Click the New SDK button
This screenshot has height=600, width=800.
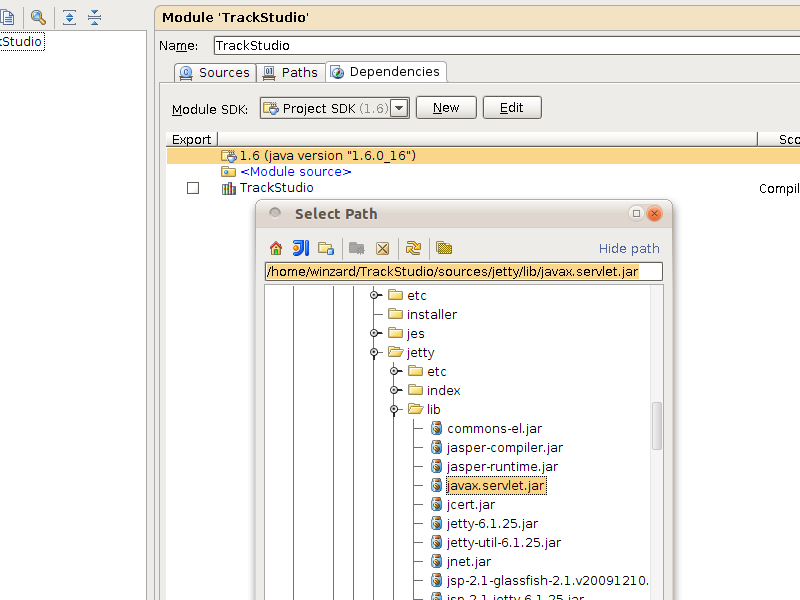pos(446,108)
